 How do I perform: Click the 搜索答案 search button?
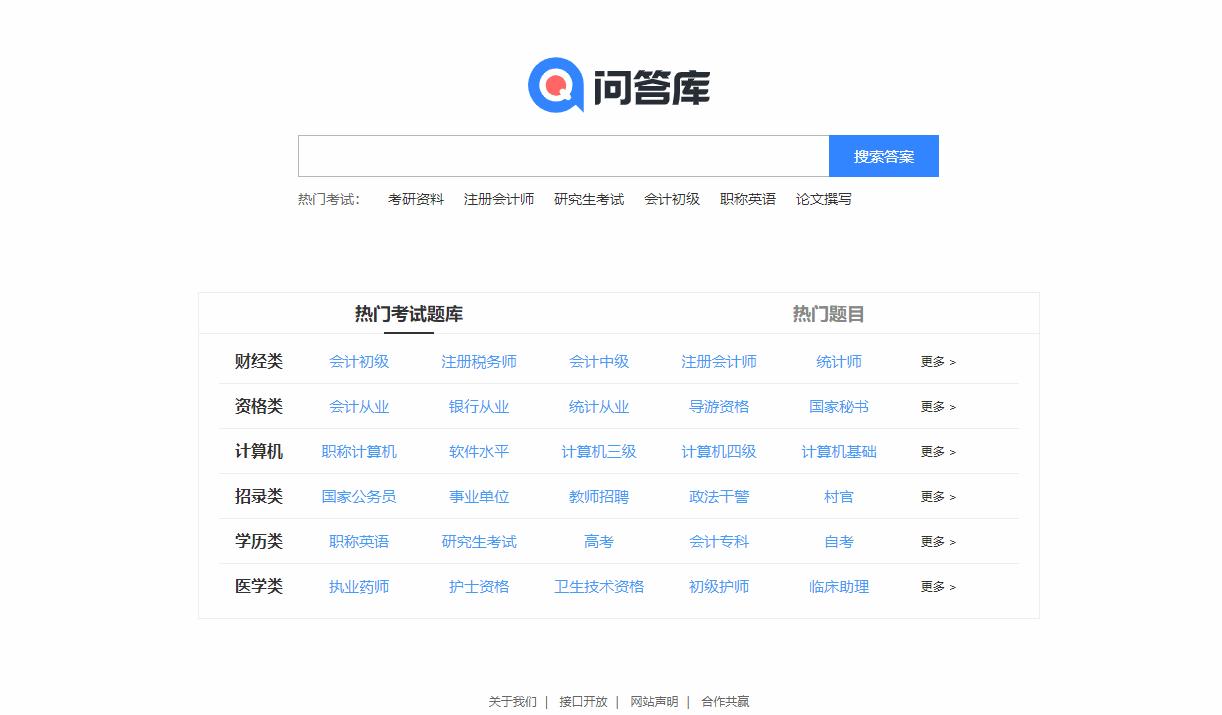(x=883, y=156)
